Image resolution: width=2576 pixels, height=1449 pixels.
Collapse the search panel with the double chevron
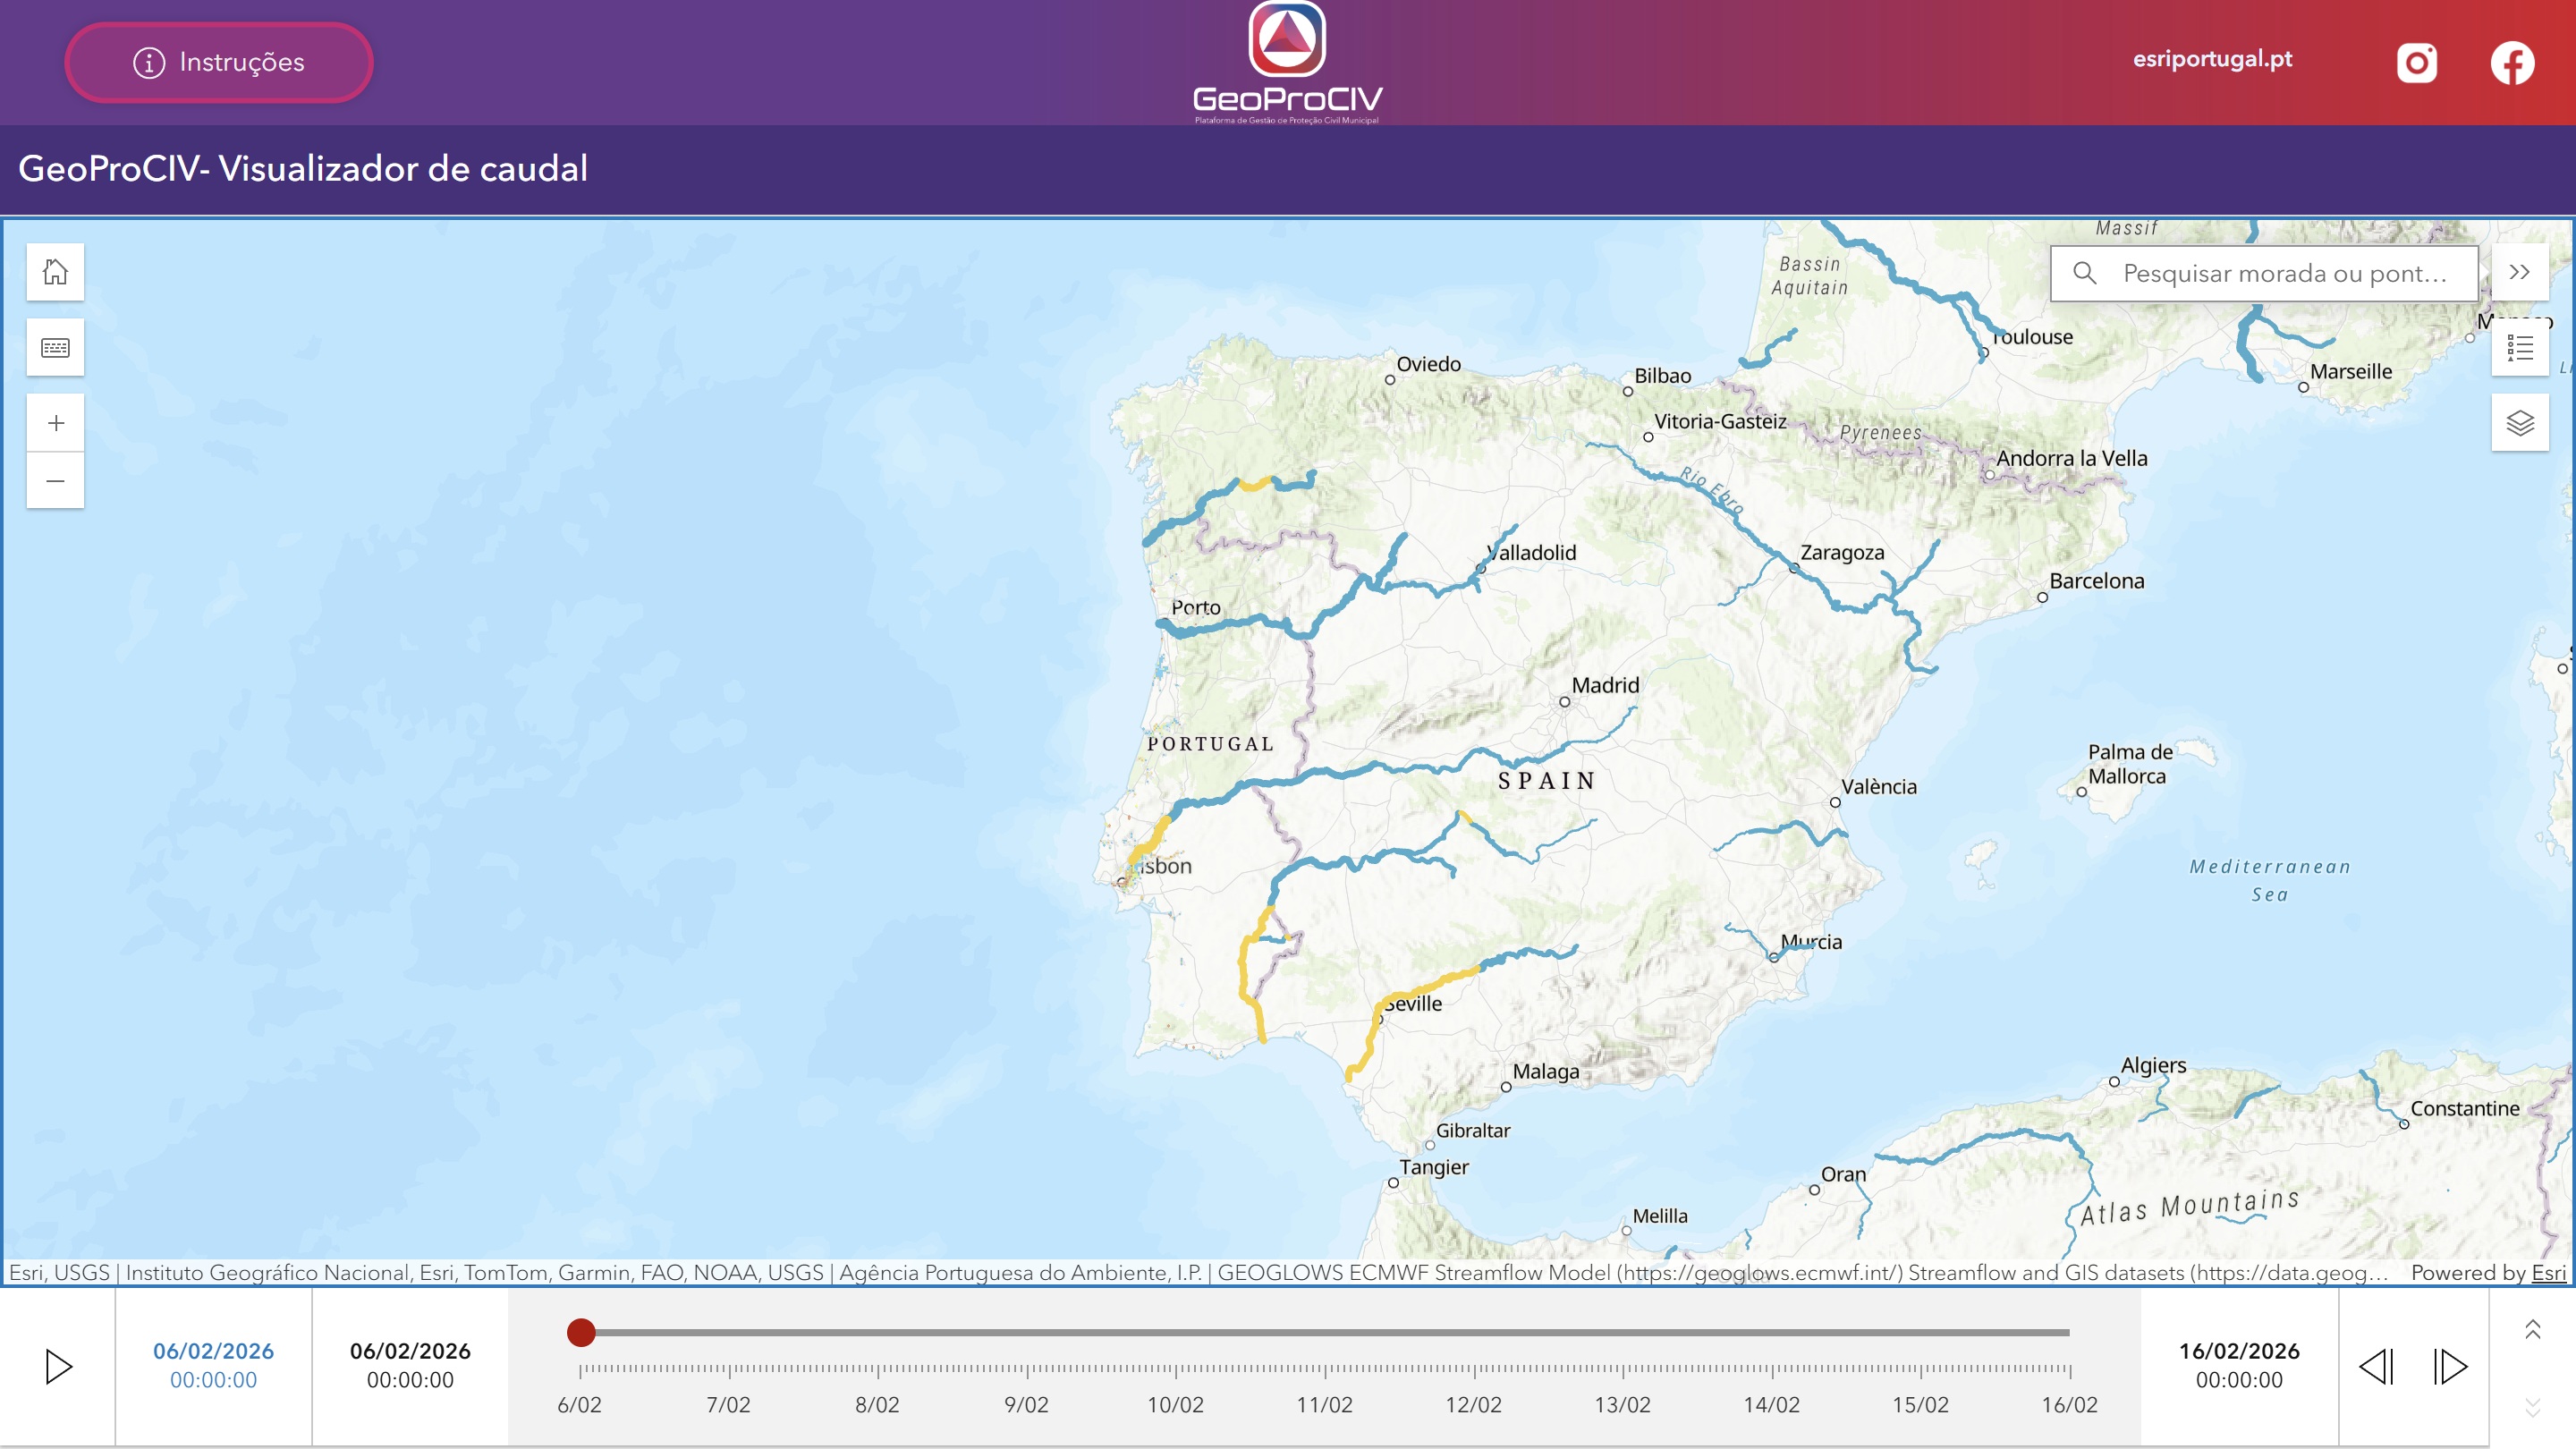tap(2520, 272)
